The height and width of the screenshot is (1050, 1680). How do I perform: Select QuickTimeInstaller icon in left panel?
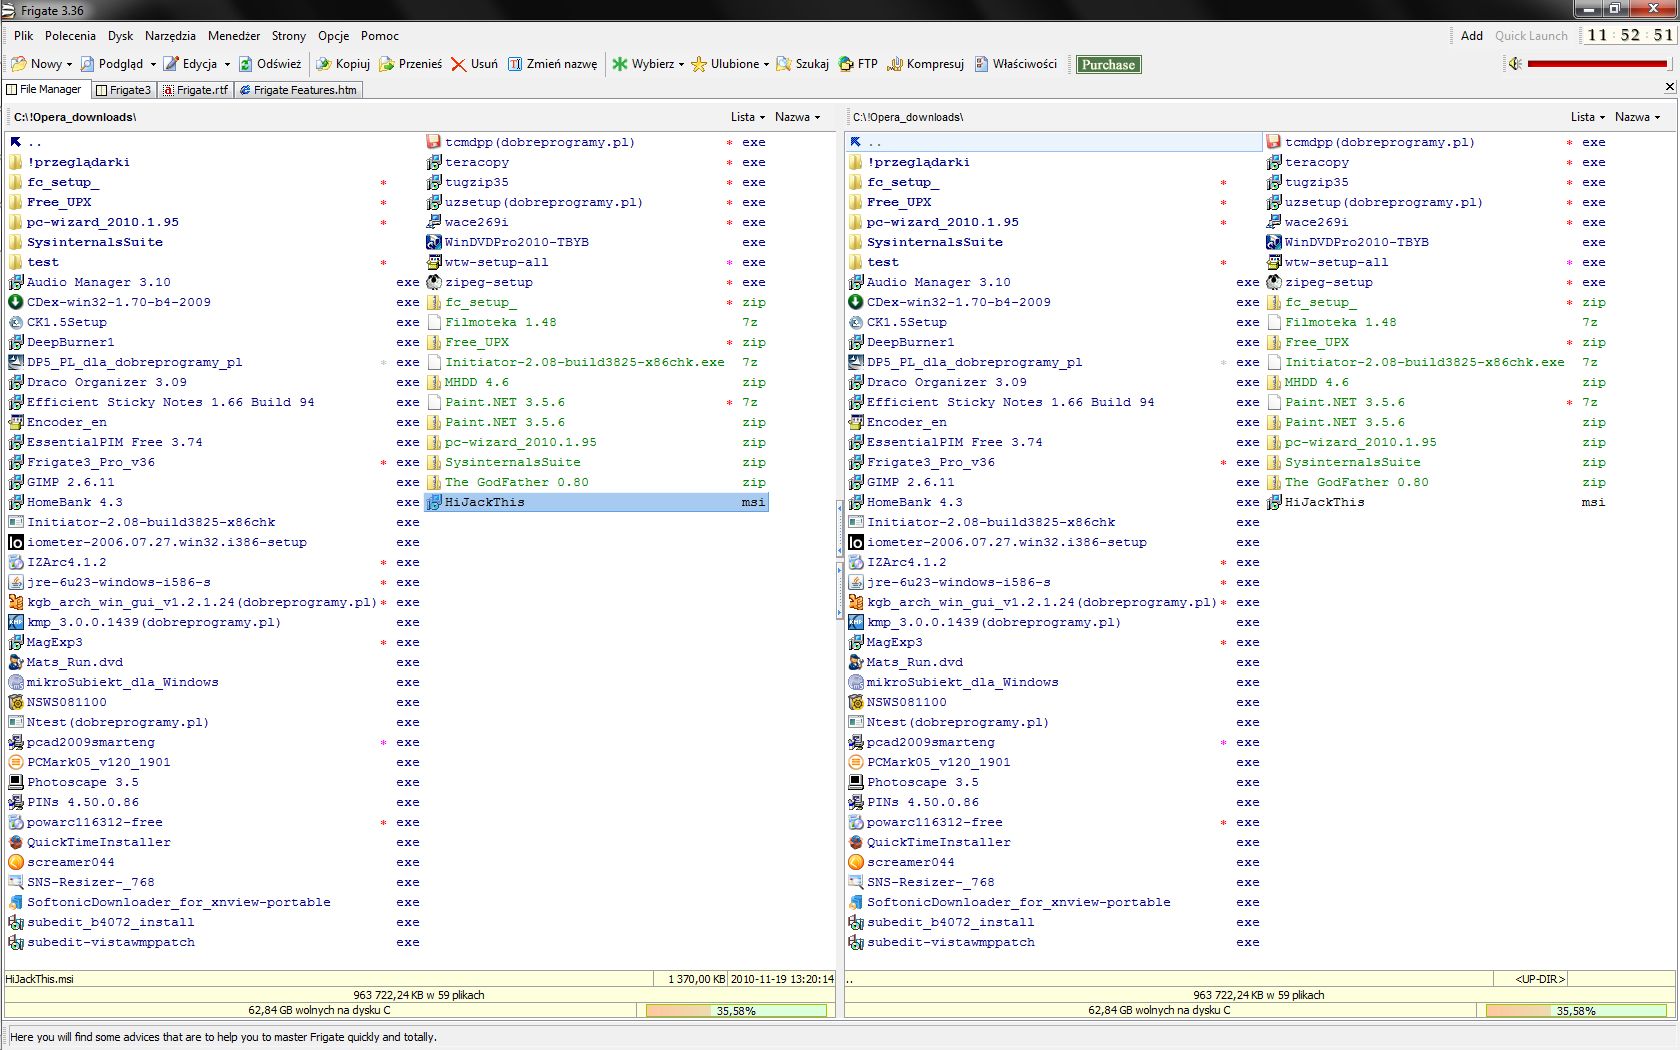click(x=15, y=842)
